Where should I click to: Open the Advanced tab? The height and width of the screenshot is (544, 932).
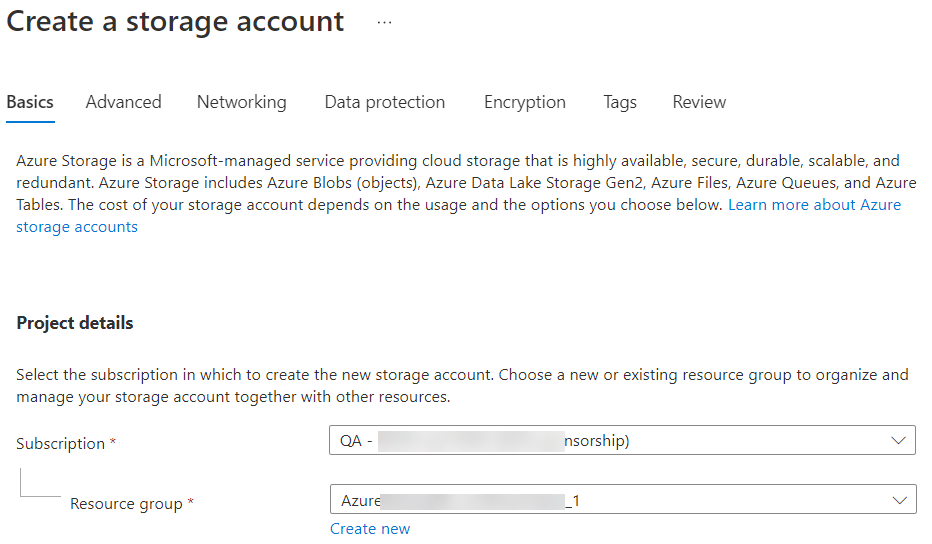[x=124, y=102]
